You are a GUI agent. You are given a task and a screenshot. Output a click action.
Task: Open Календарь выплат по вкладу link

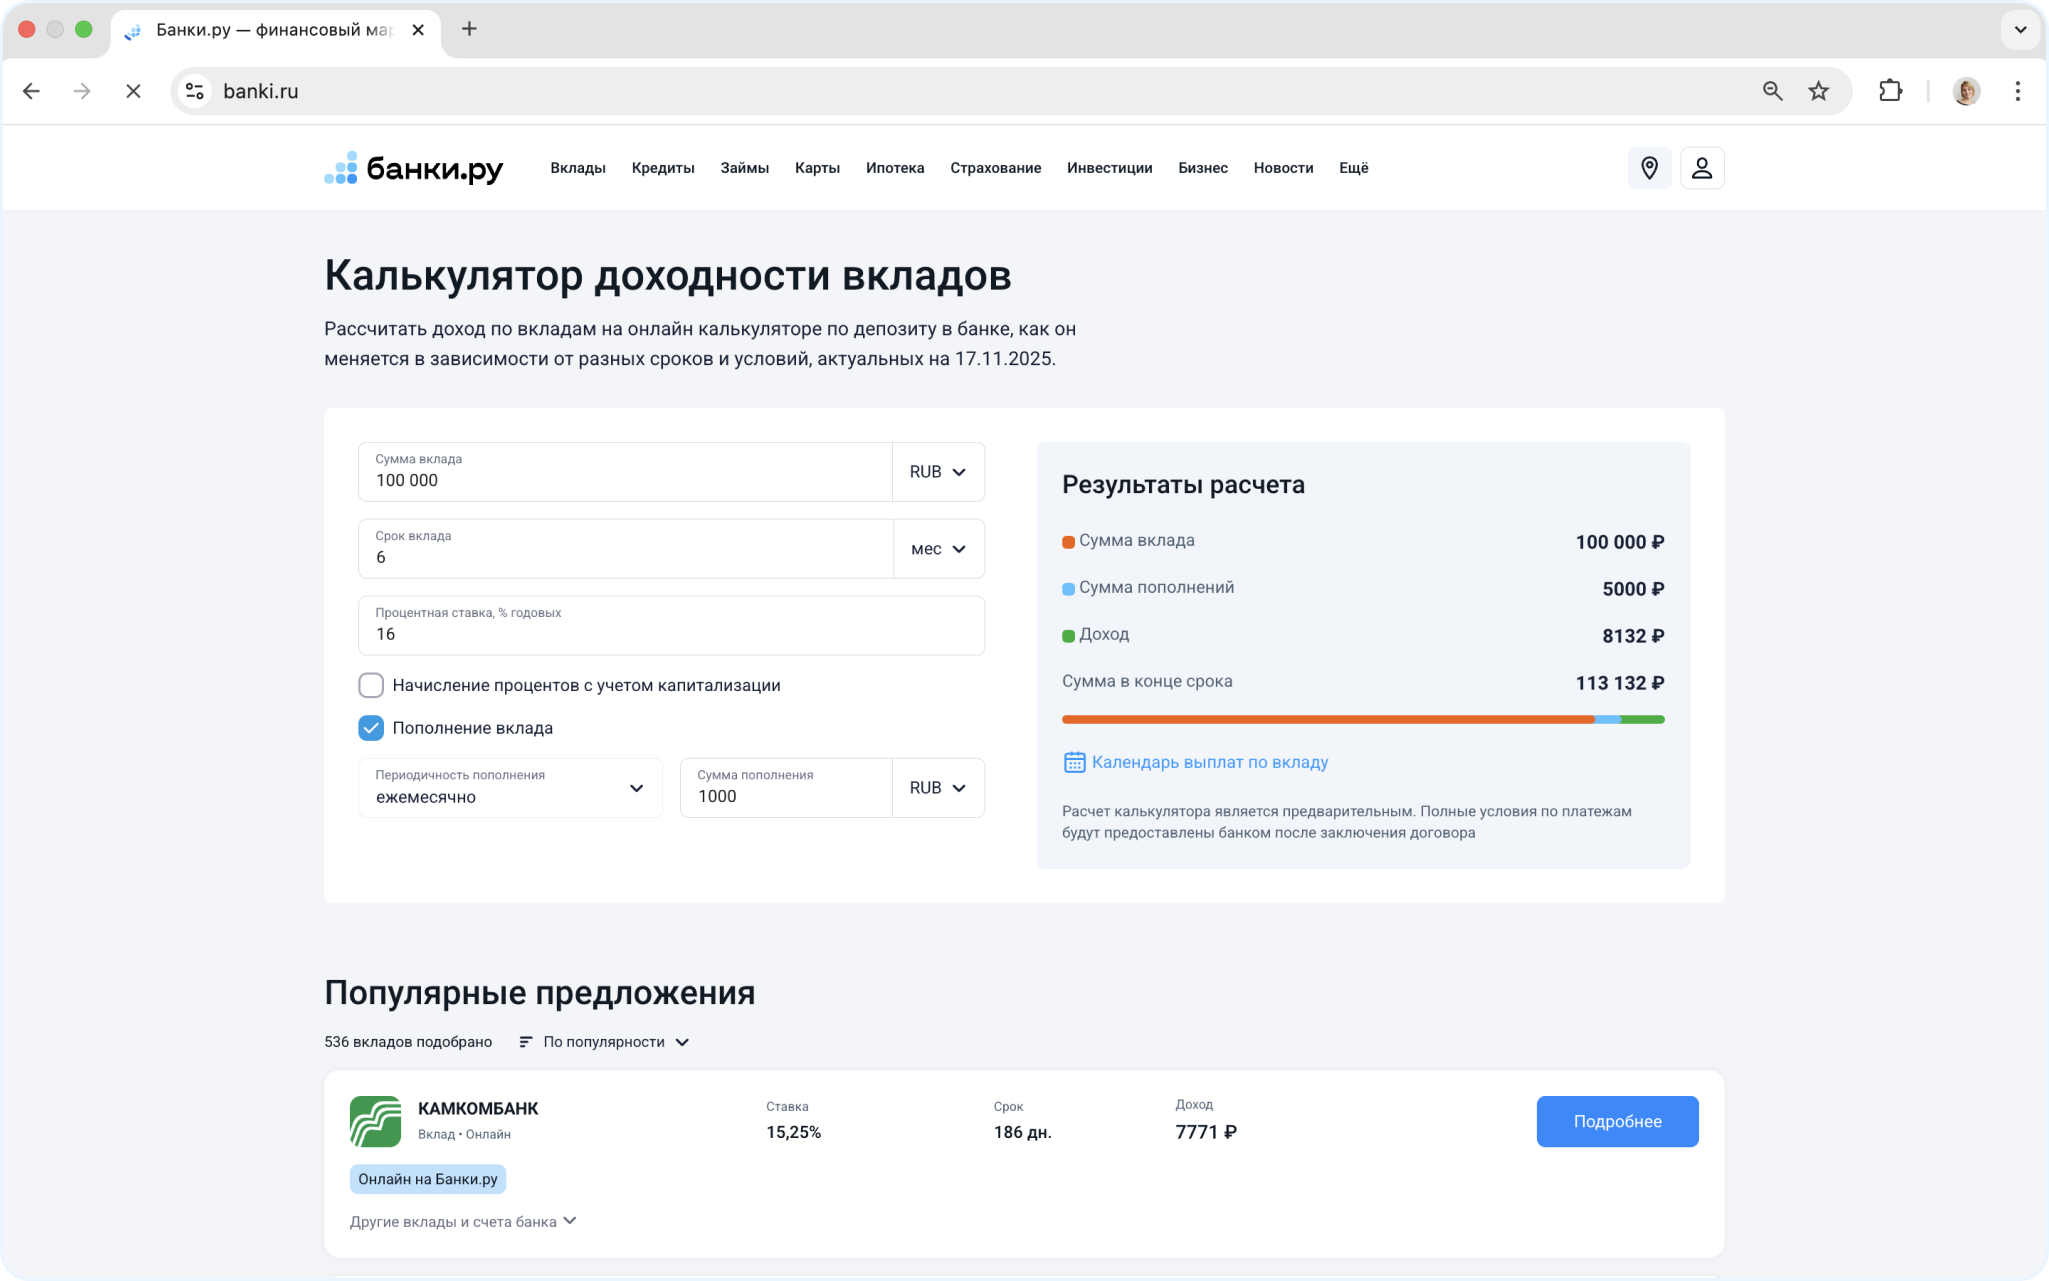point(1208,762)
